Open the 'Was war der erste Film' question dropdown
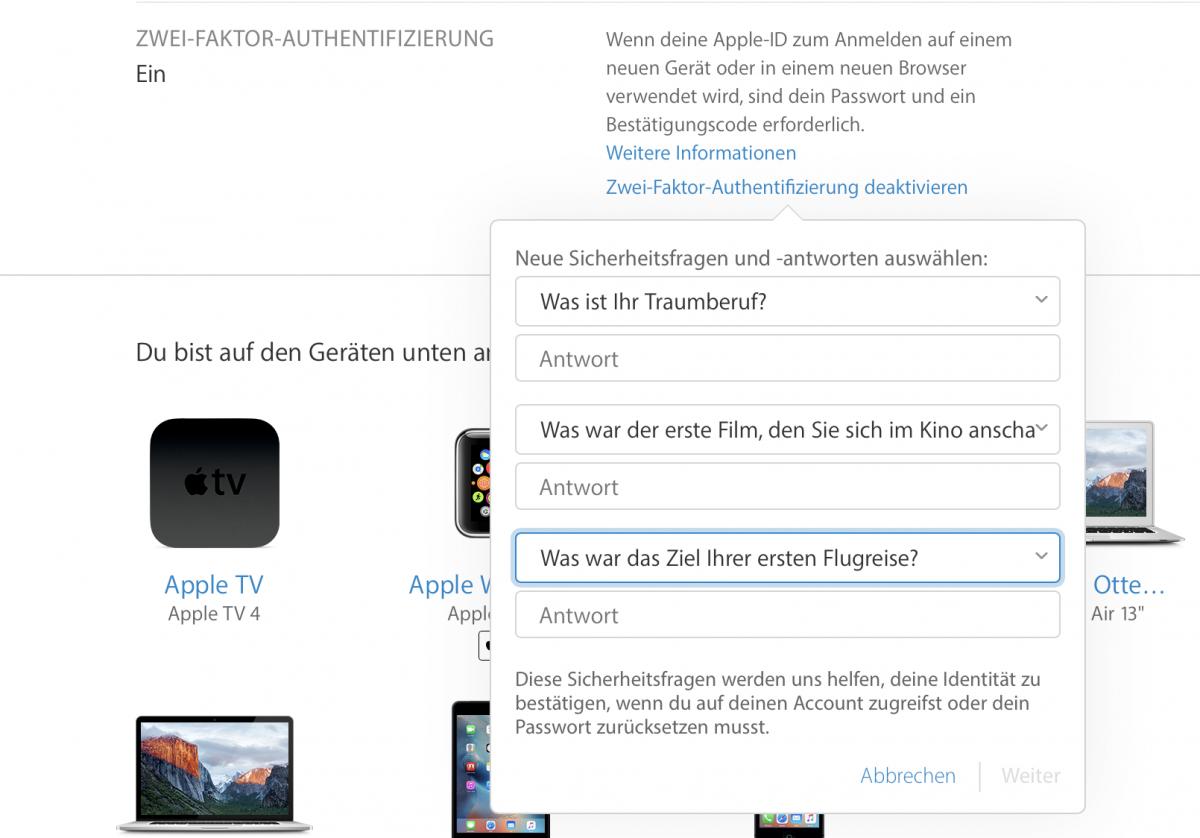1200x838 pixels. 787,430
